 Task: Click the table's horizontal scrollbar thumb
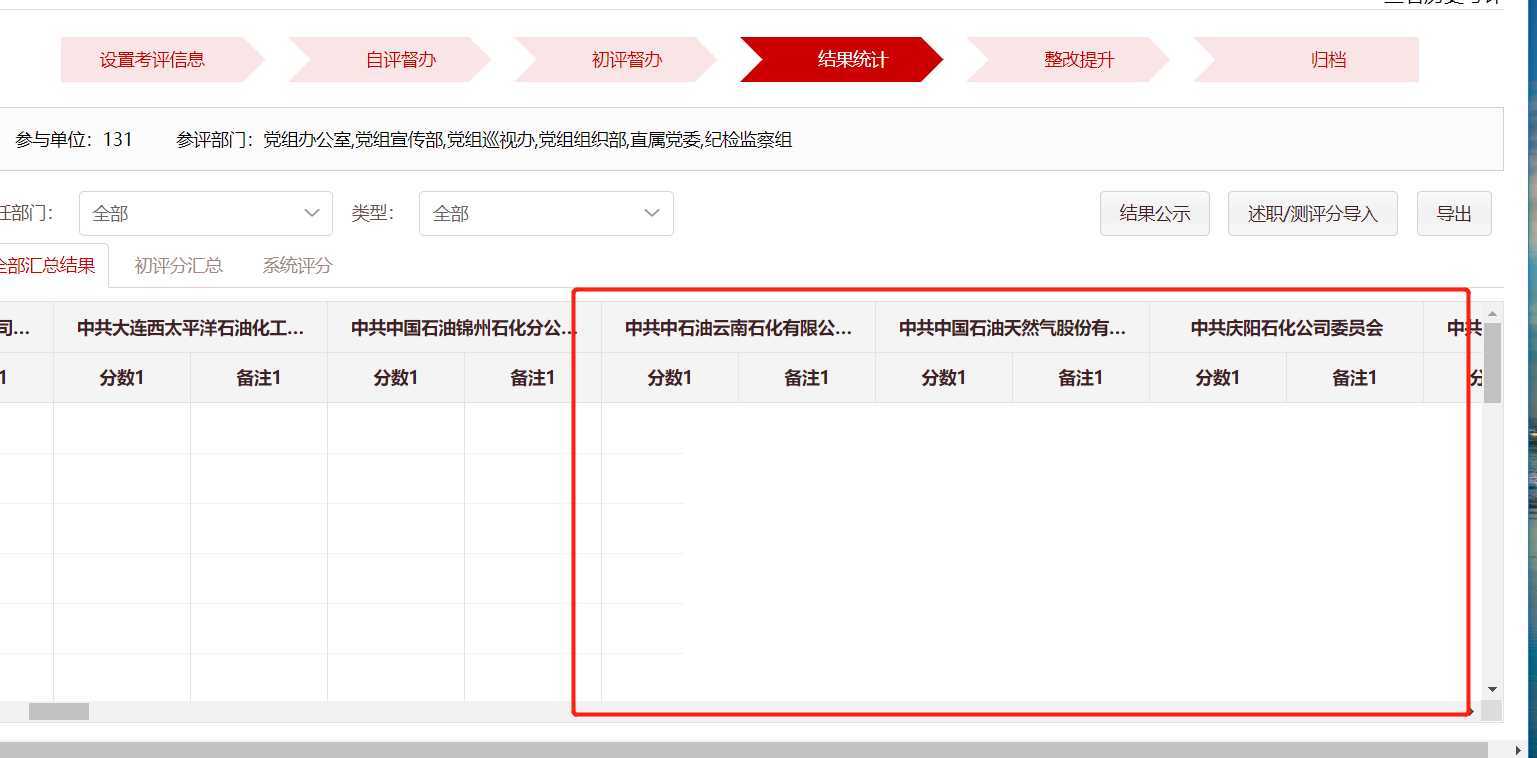point(59,711)
